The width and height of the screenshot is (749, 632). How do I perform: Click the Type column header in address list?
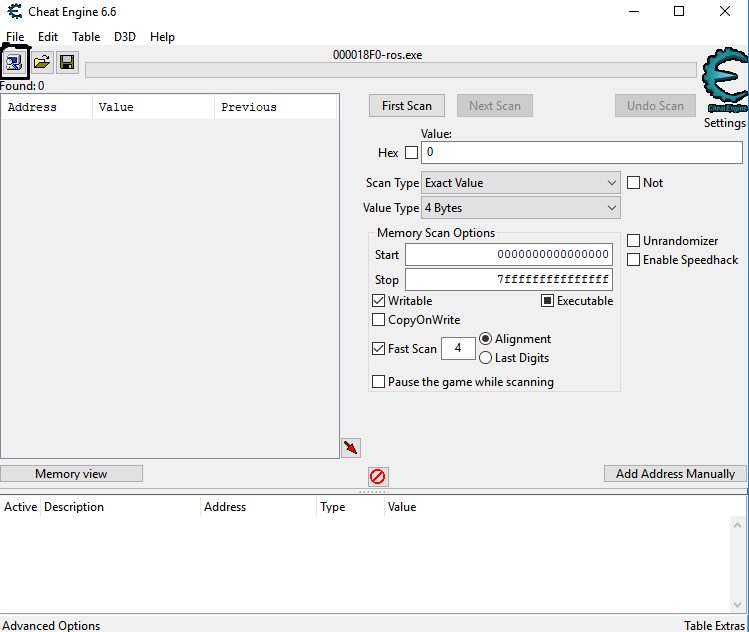pyautogui.click(x=350, y=507)
